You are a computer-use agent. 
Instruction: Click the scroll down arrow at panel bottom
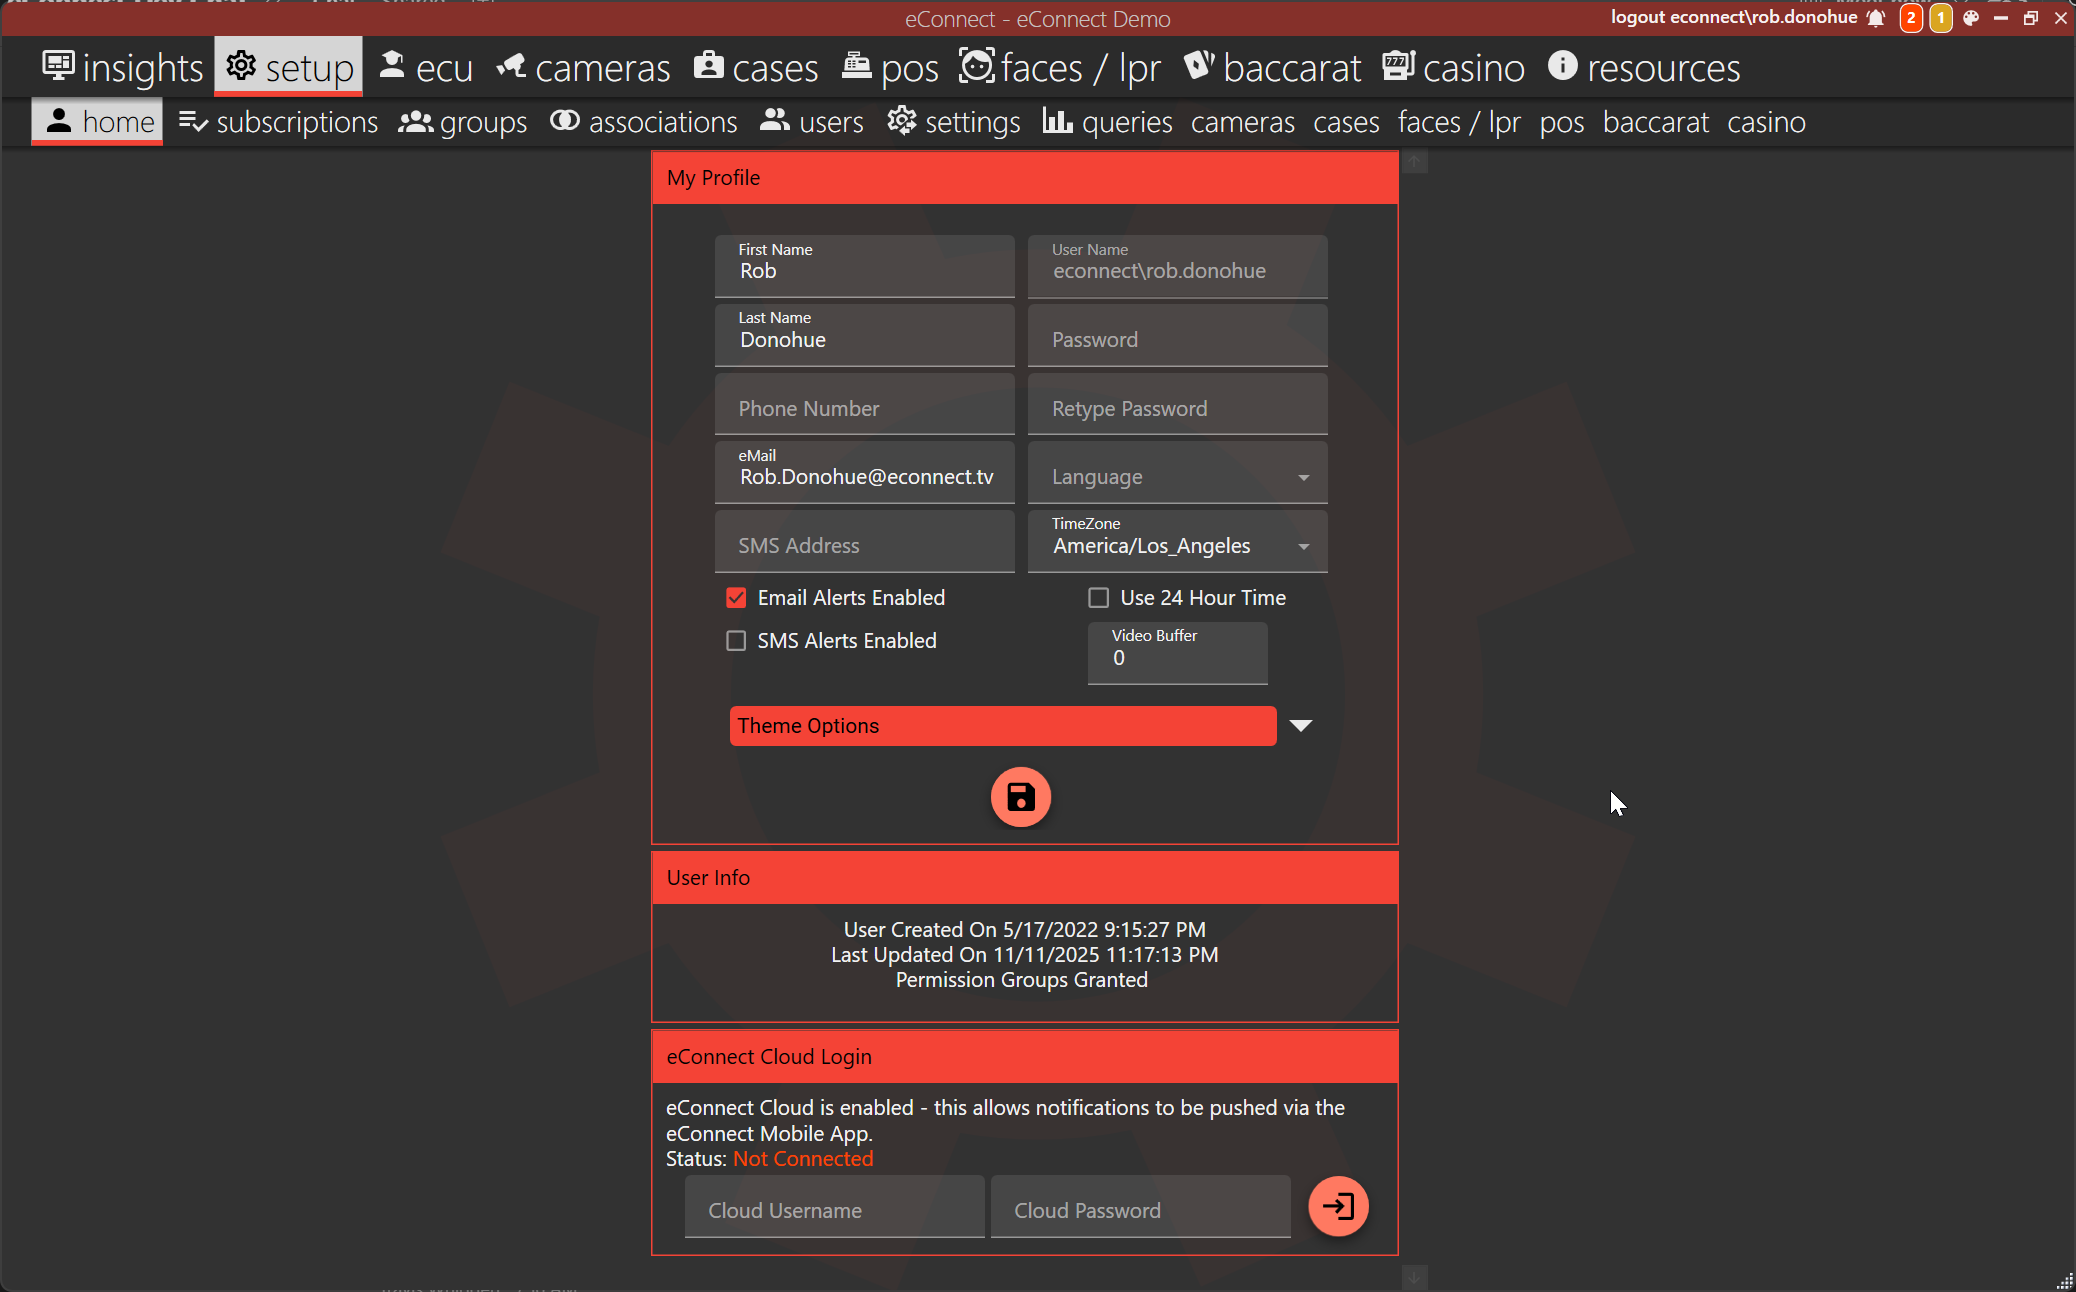[x=1414, y=1277]
